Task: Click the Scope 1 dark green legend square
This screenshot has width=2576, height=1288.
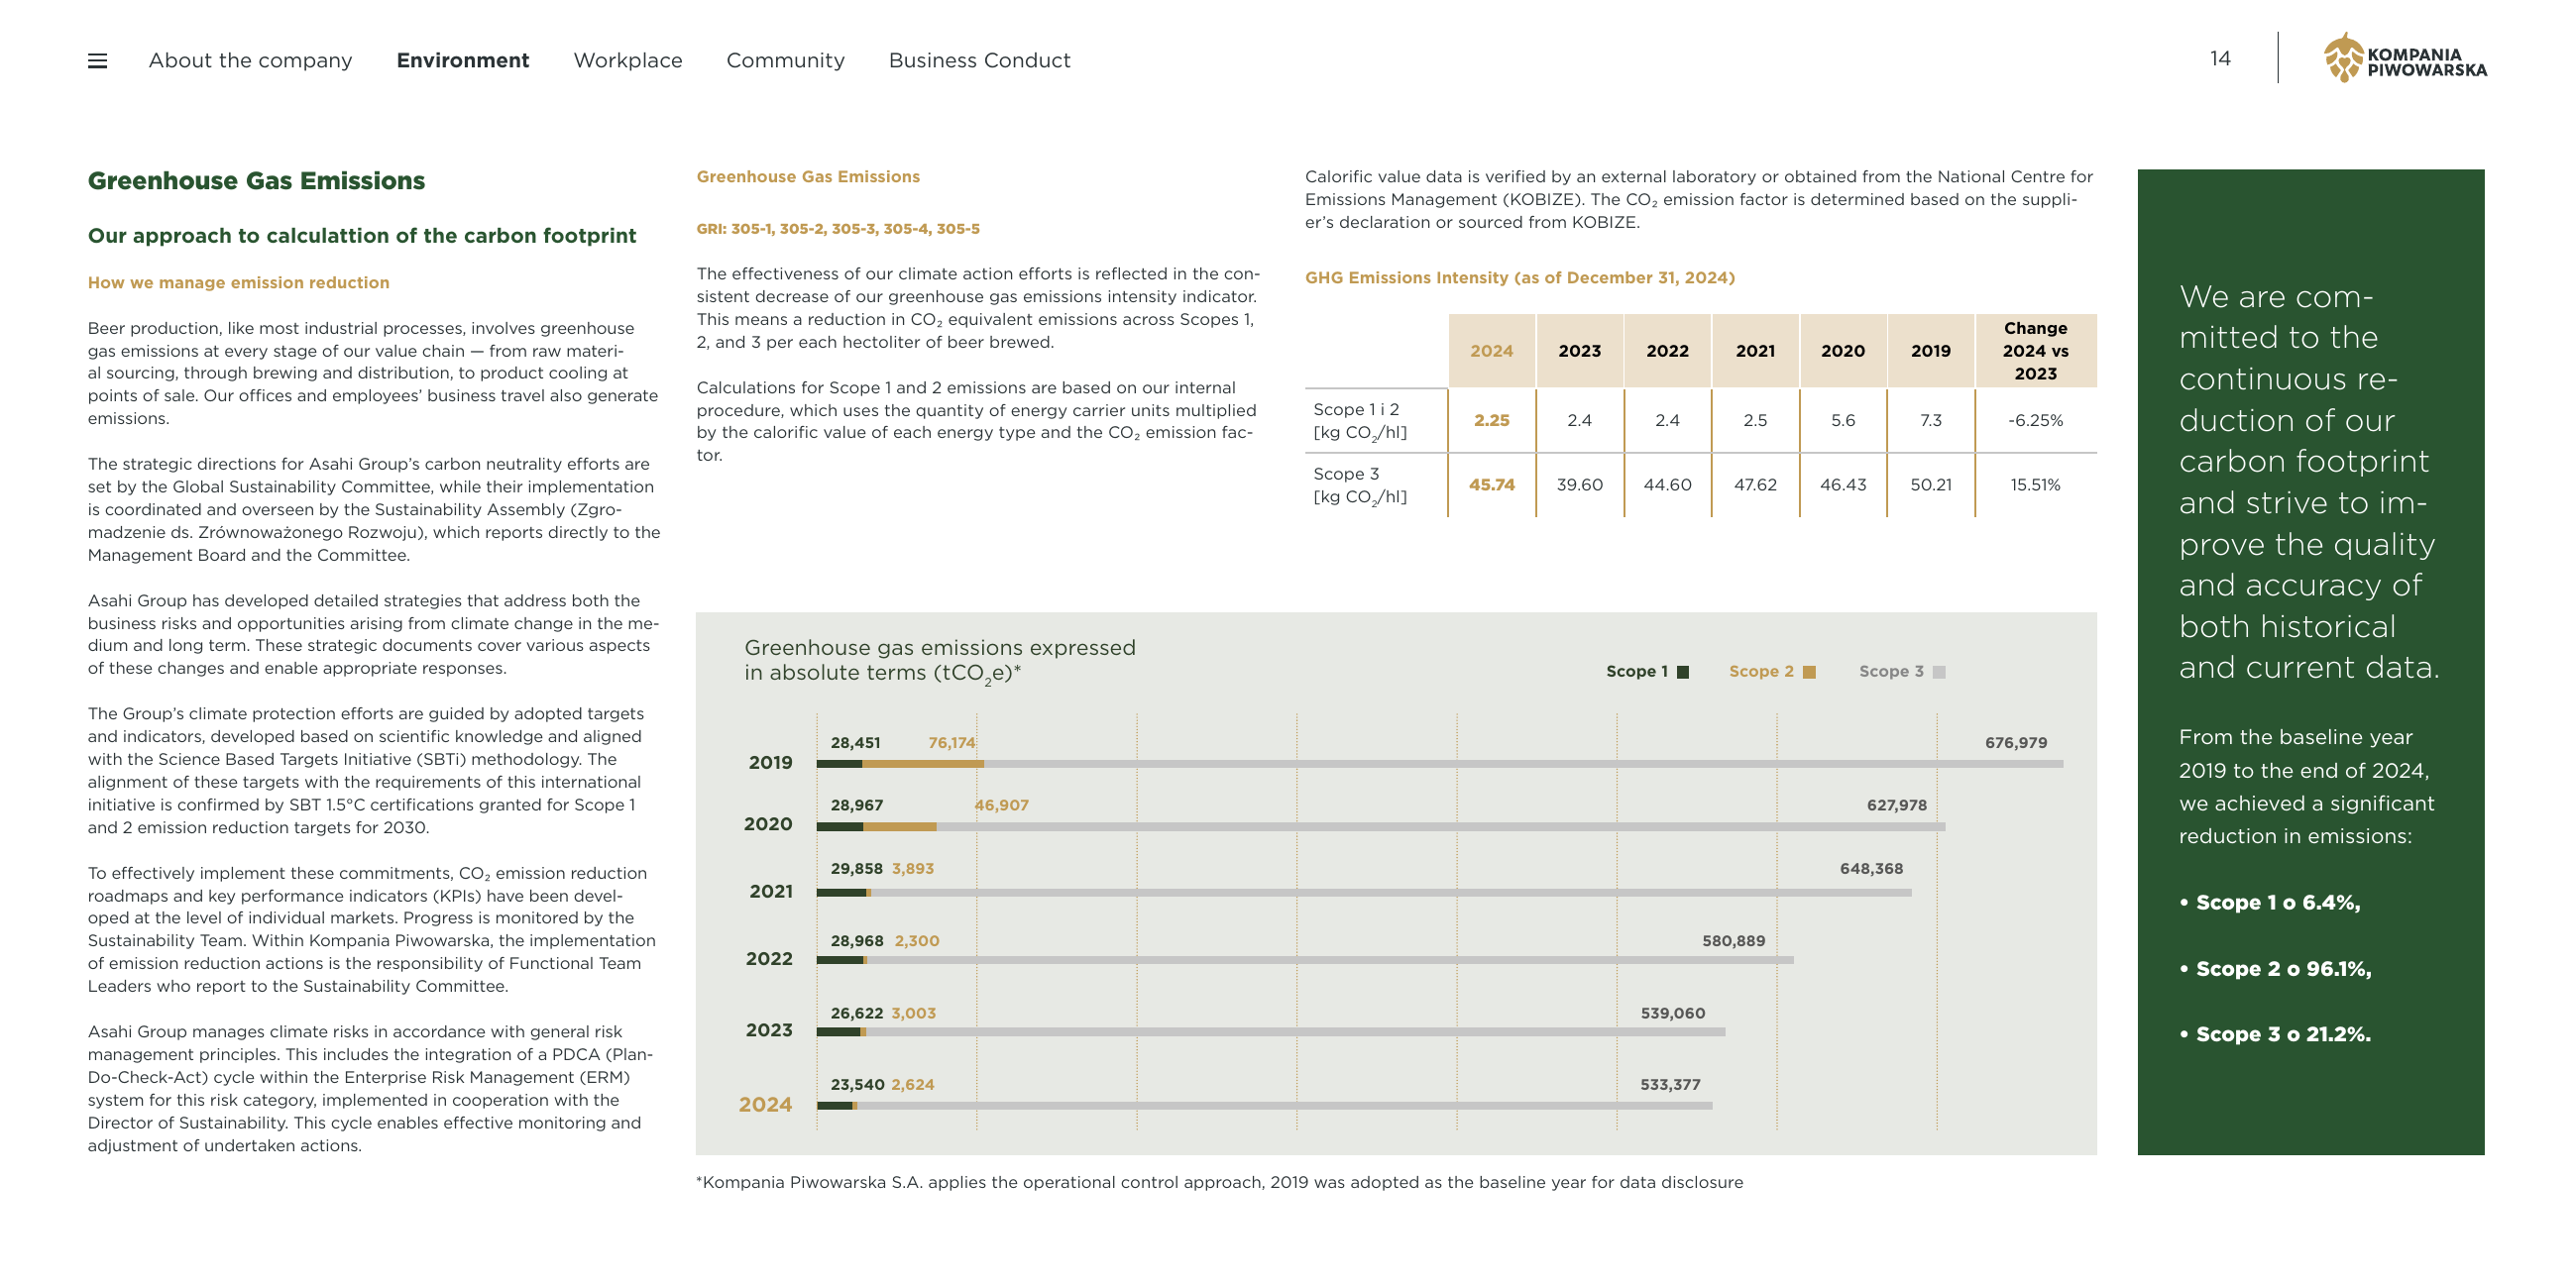Action: (x=1683, y=672)
